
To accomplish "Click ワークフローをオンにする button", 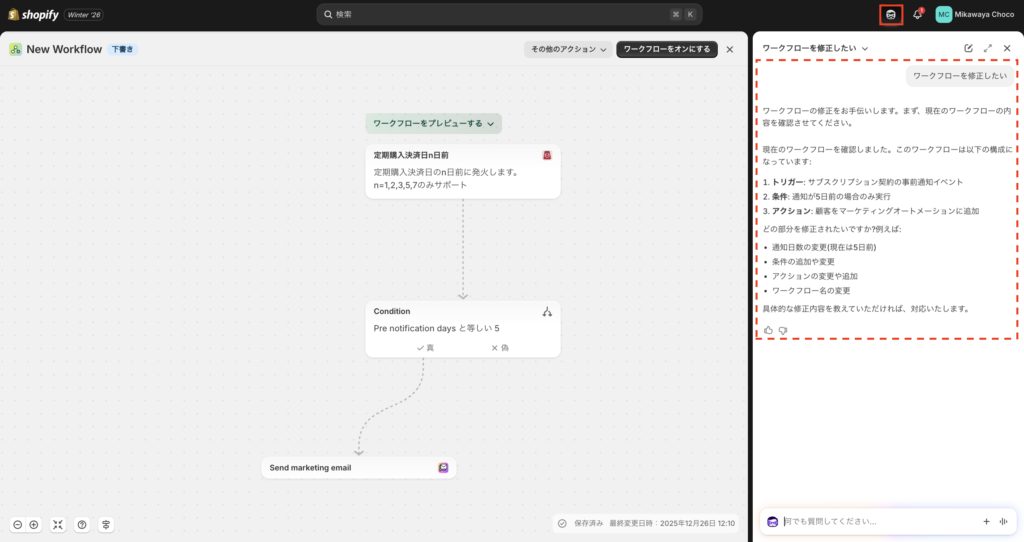I will pos(667,49).
